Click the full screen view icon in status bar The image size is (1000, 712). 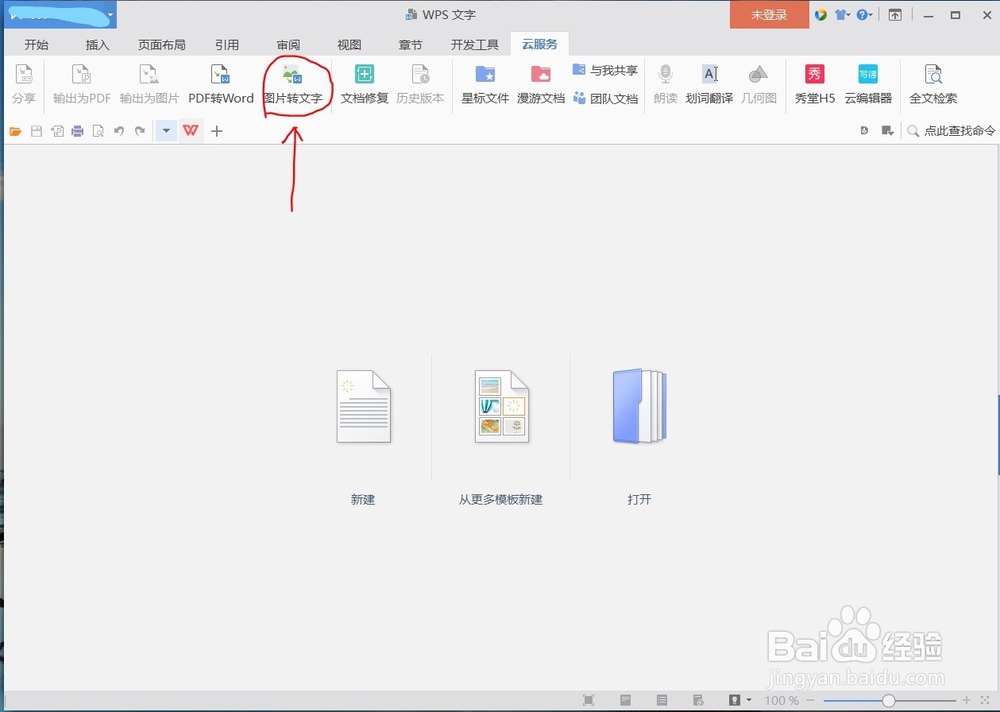click(589, 700)
